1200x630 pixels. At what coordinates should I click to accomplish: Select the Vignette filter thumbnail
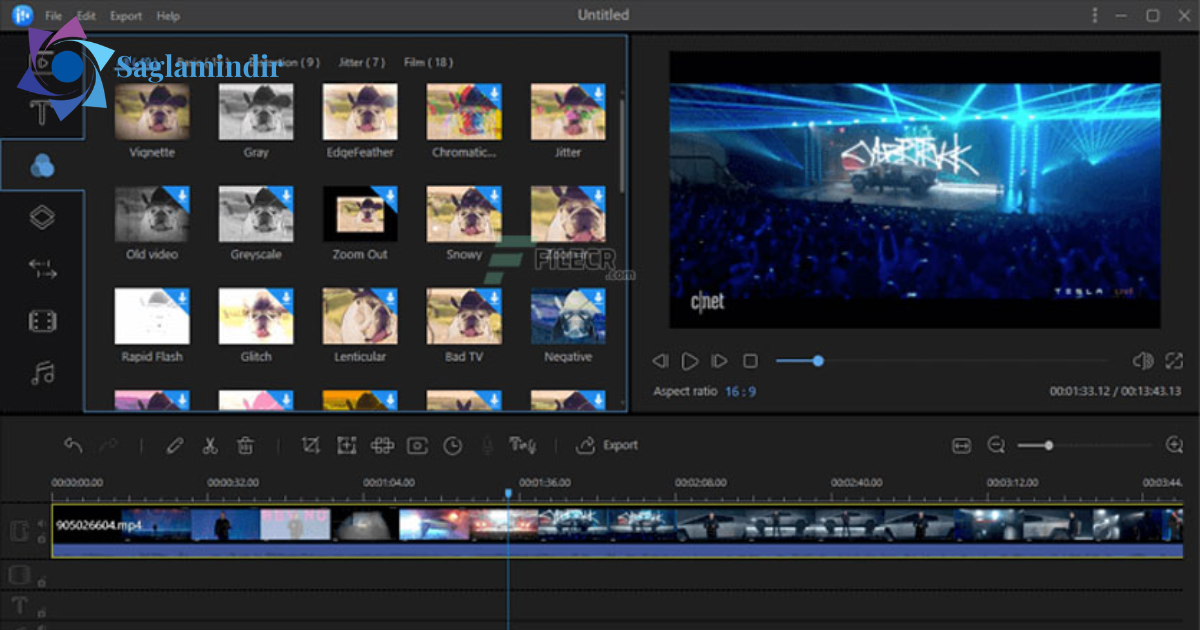152,111
